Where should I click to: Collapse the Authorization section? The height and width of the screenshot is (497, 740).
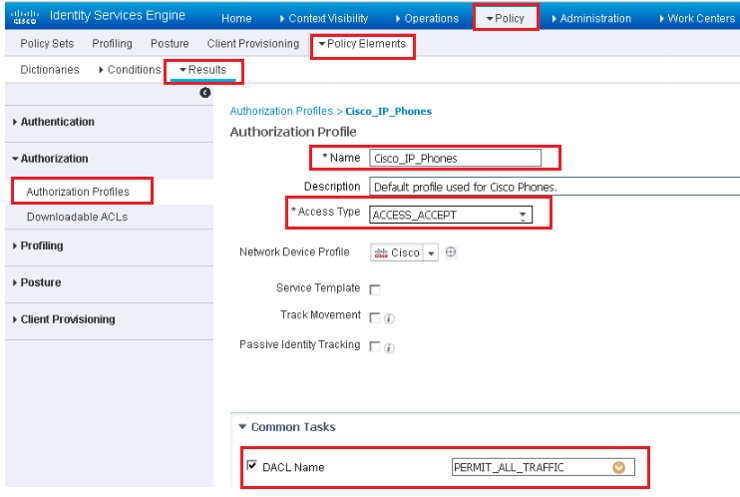click(50, 159)
